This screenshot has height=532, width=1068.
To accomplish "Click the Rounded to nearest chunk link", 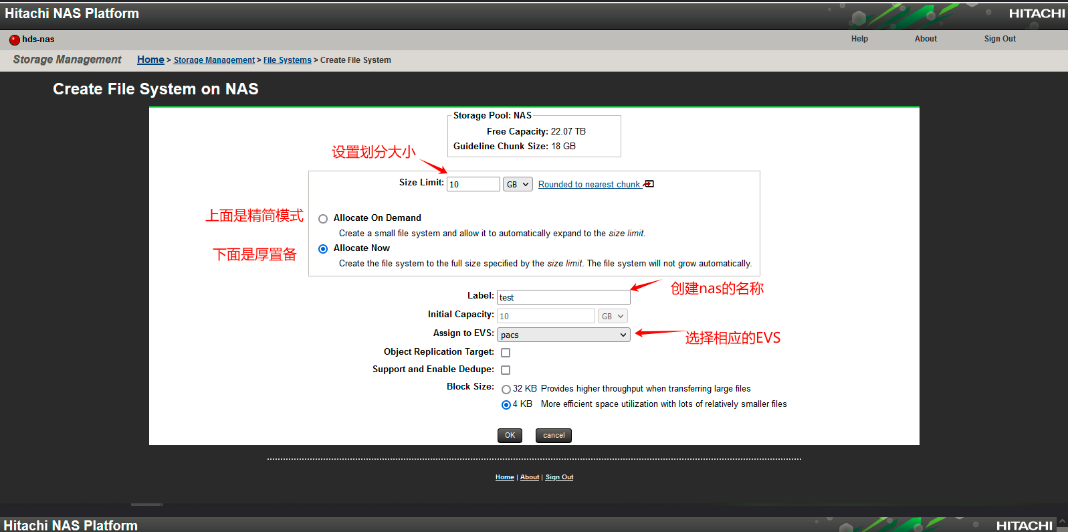I will click(x=589, y=185).
